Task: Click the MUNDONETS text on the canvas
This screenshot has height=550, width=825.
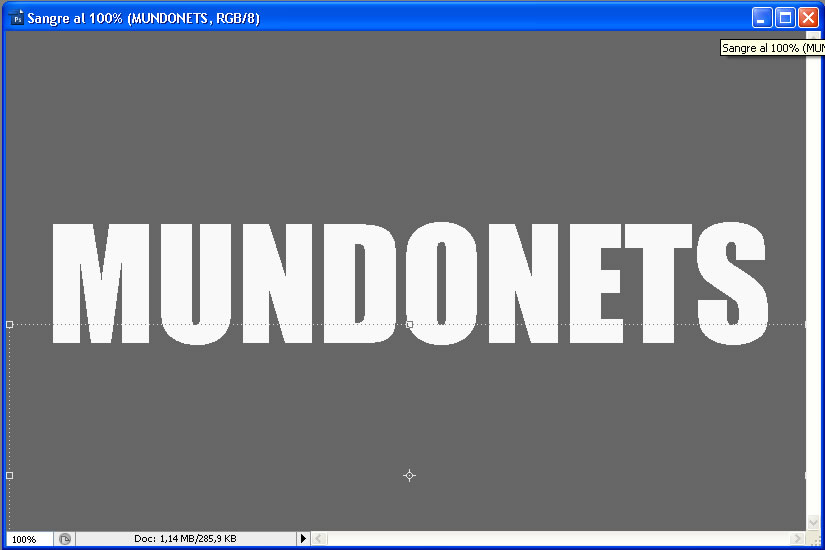Action: click(x=410, y=283)
